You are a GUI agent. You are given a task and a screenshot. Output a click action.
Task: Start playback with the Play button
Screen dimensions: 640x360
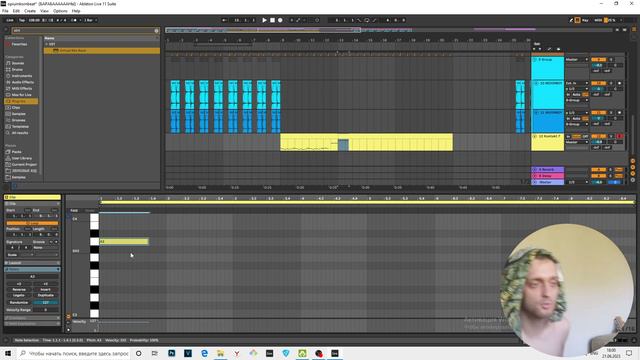coord(264,20)
